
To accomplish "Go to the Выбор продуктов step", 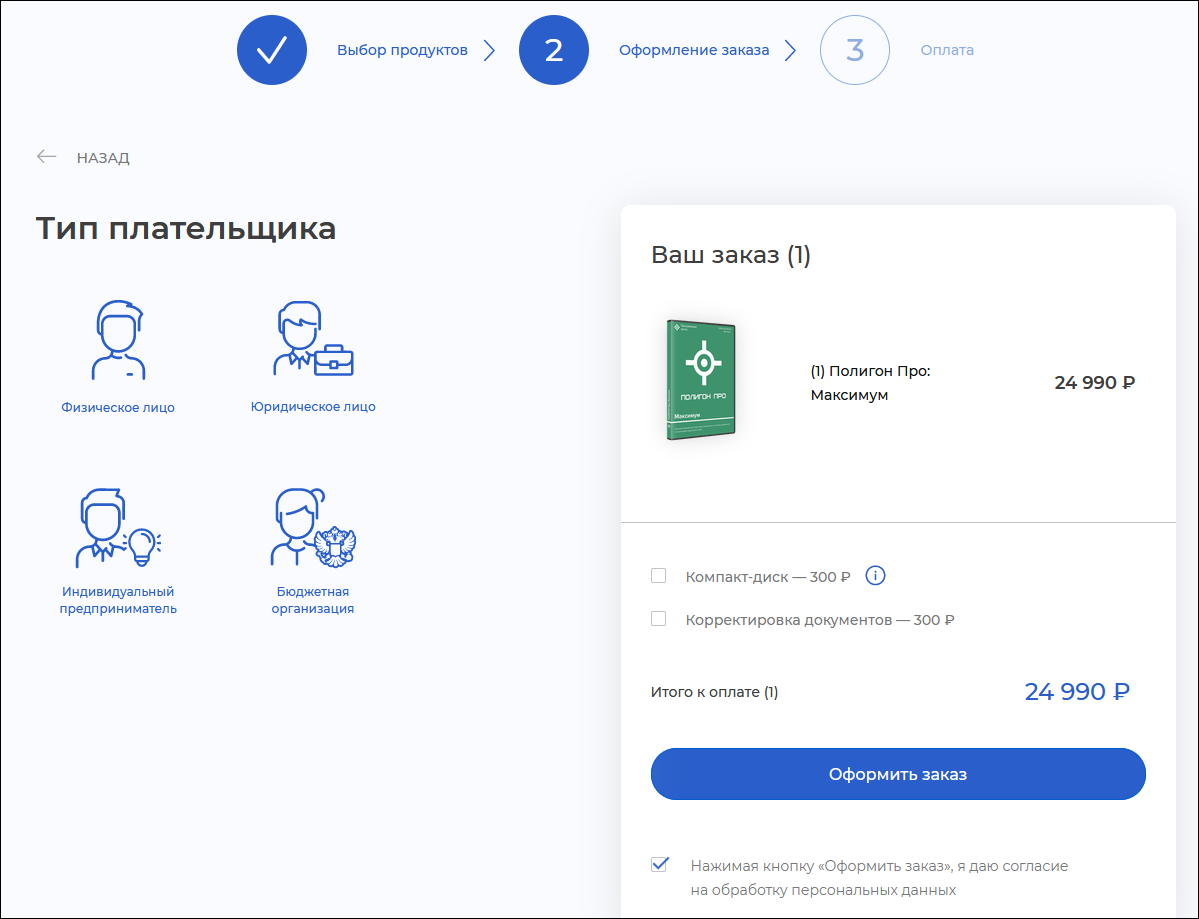I will tap(402, 50).
